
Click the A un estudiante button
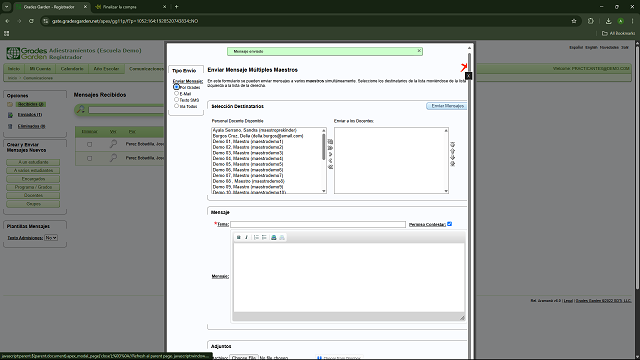(33, 162)
